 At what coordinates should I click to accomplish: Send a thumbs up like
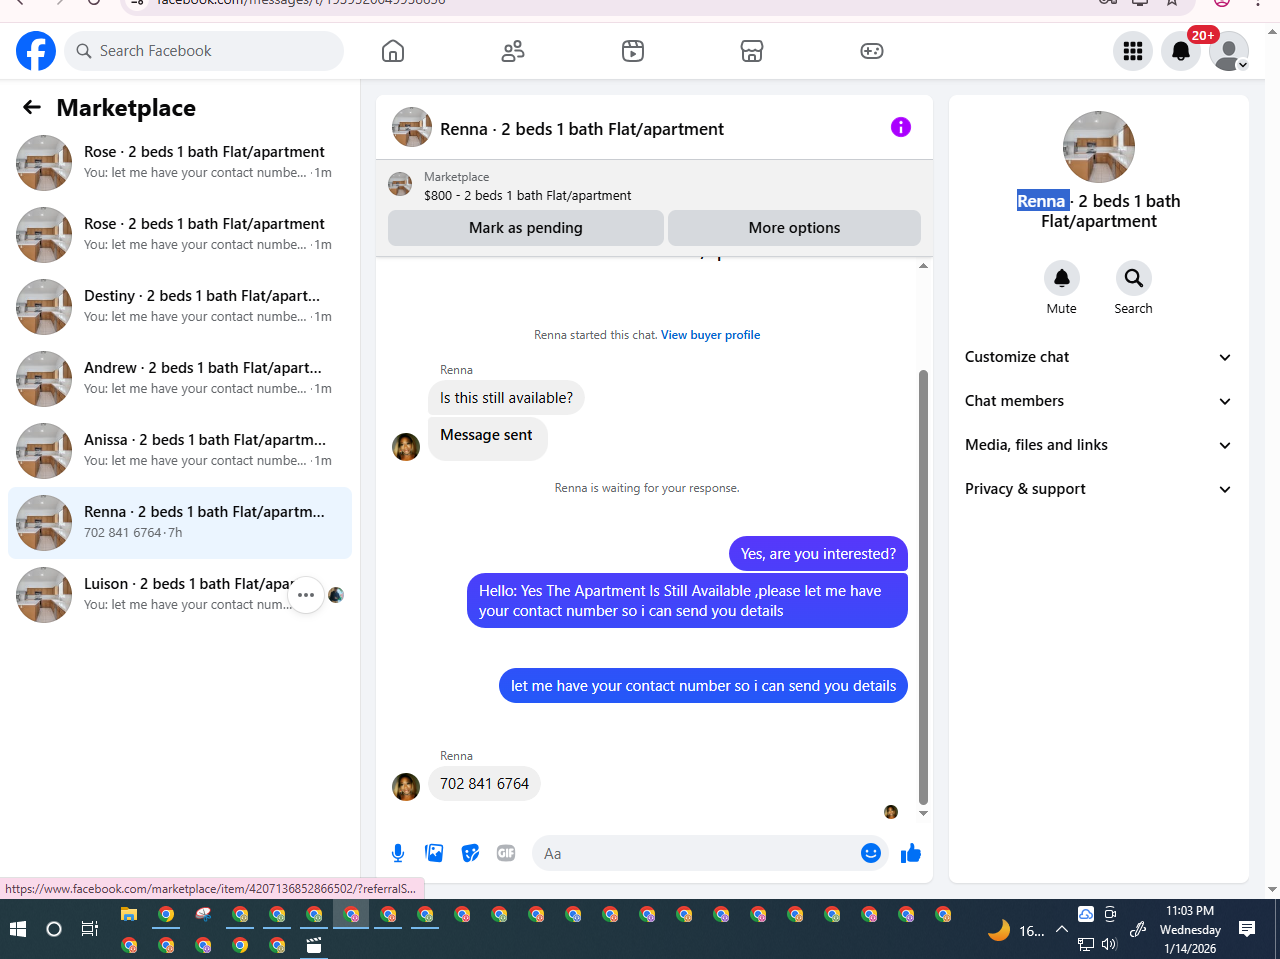911,853
